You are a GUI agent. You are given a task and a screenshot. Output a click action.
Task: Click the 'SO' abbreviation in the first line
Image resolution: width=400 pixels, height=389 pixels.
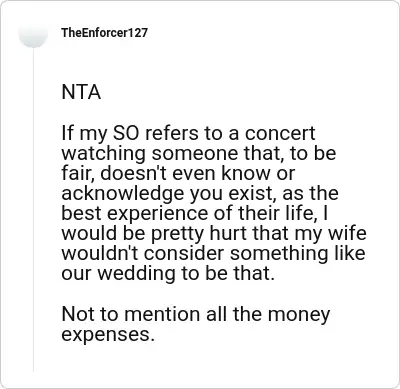click(125, 133)
